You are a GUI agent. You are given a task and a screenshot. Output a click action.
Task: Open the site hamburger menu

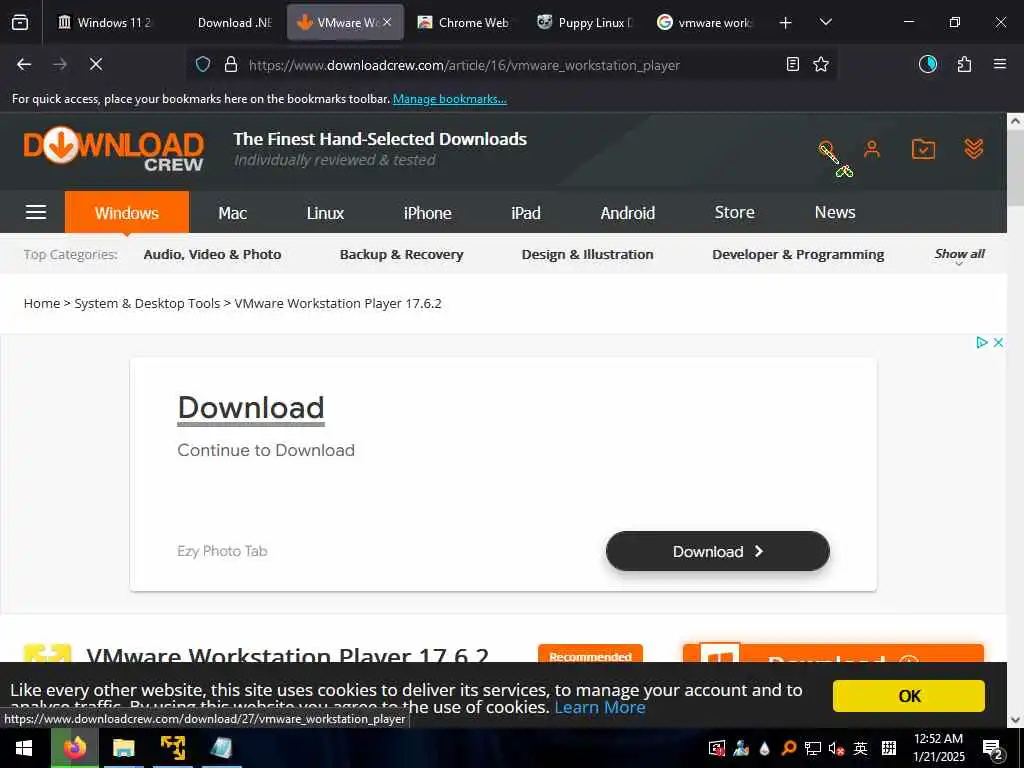pyautogui.click(x=36, y=212)
